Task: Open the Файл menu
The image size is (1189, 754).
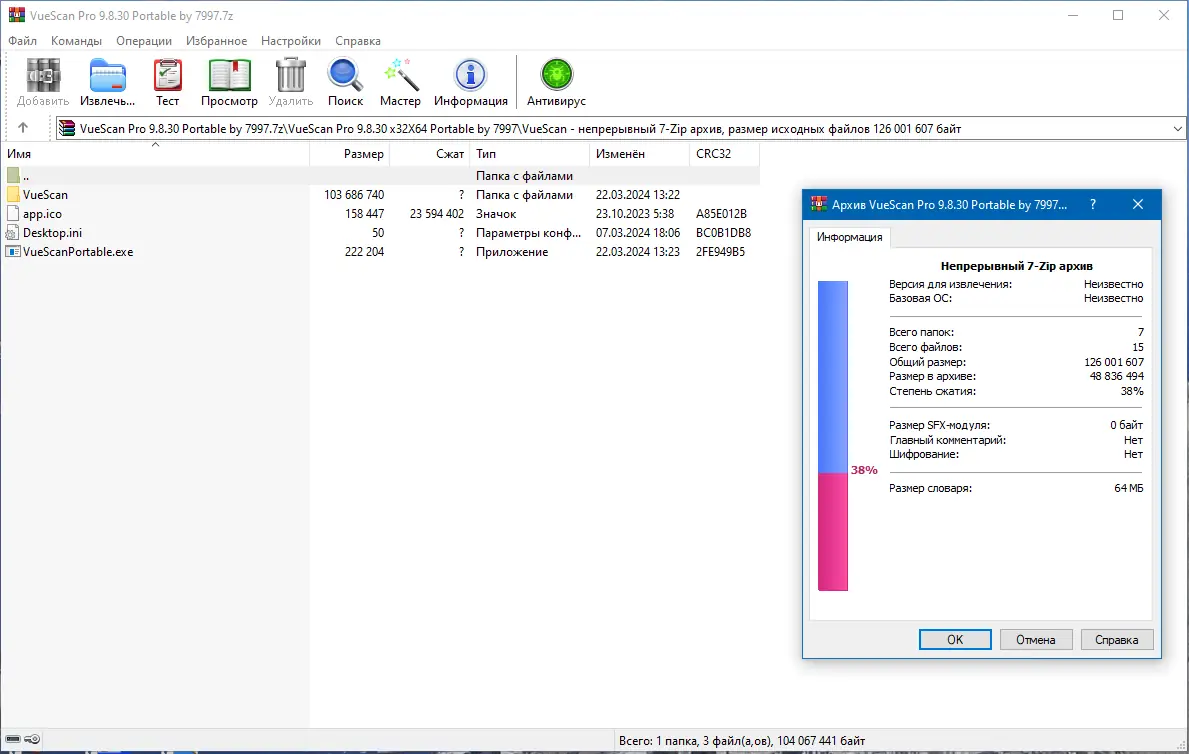Action: click(x=22, y=41)
